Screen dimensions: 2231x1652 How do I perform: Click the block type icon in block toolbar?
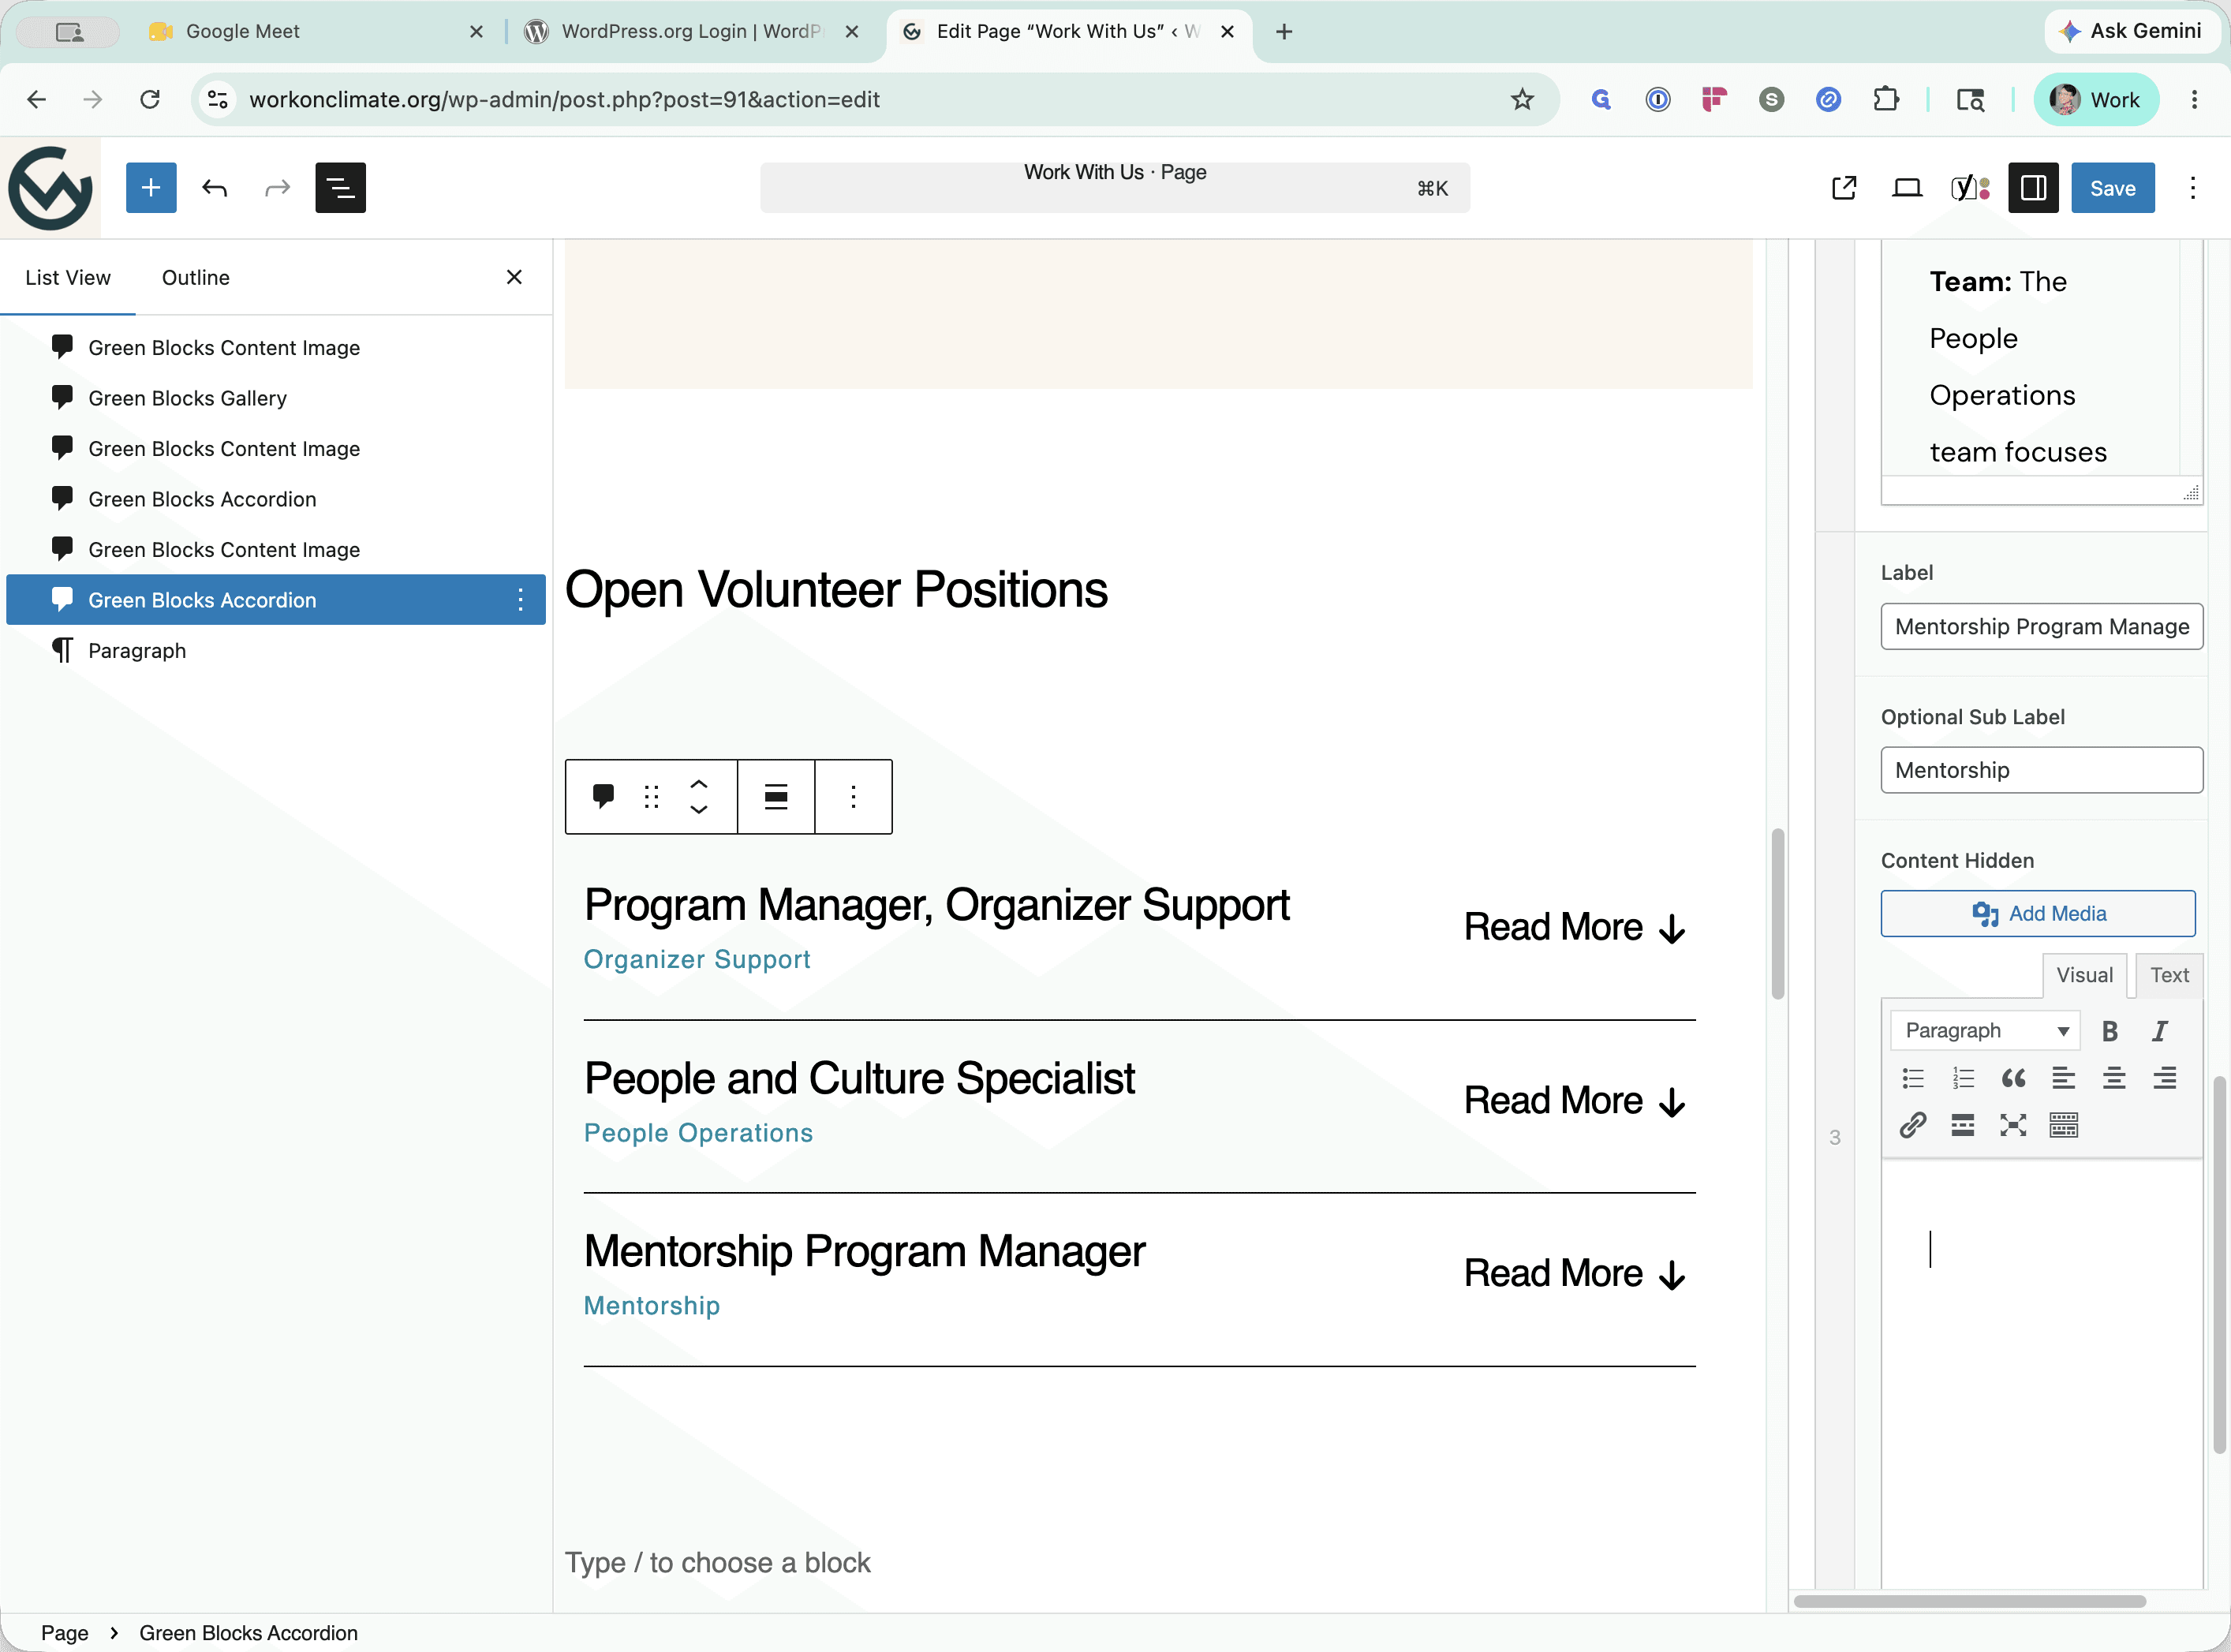tap(603, 796)
